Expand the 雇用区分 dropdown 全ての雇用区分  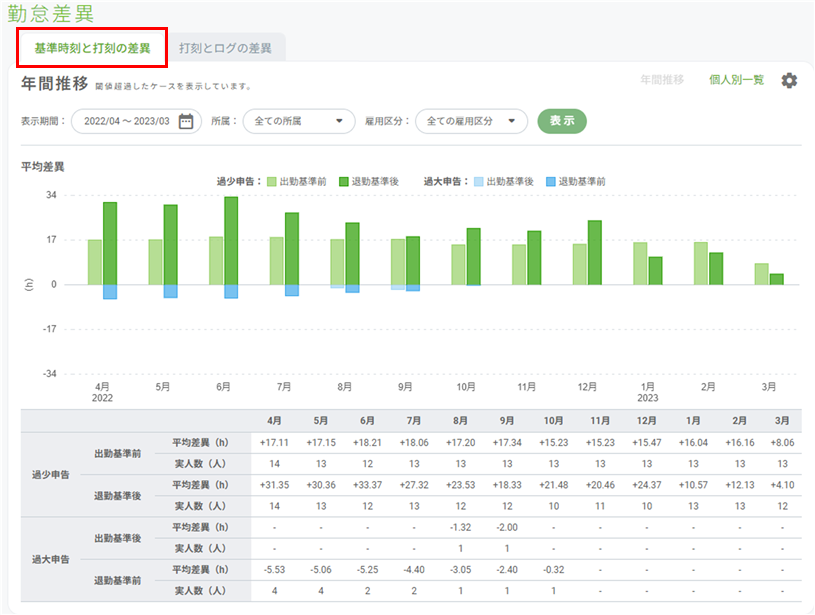click(x=471, y=121)
